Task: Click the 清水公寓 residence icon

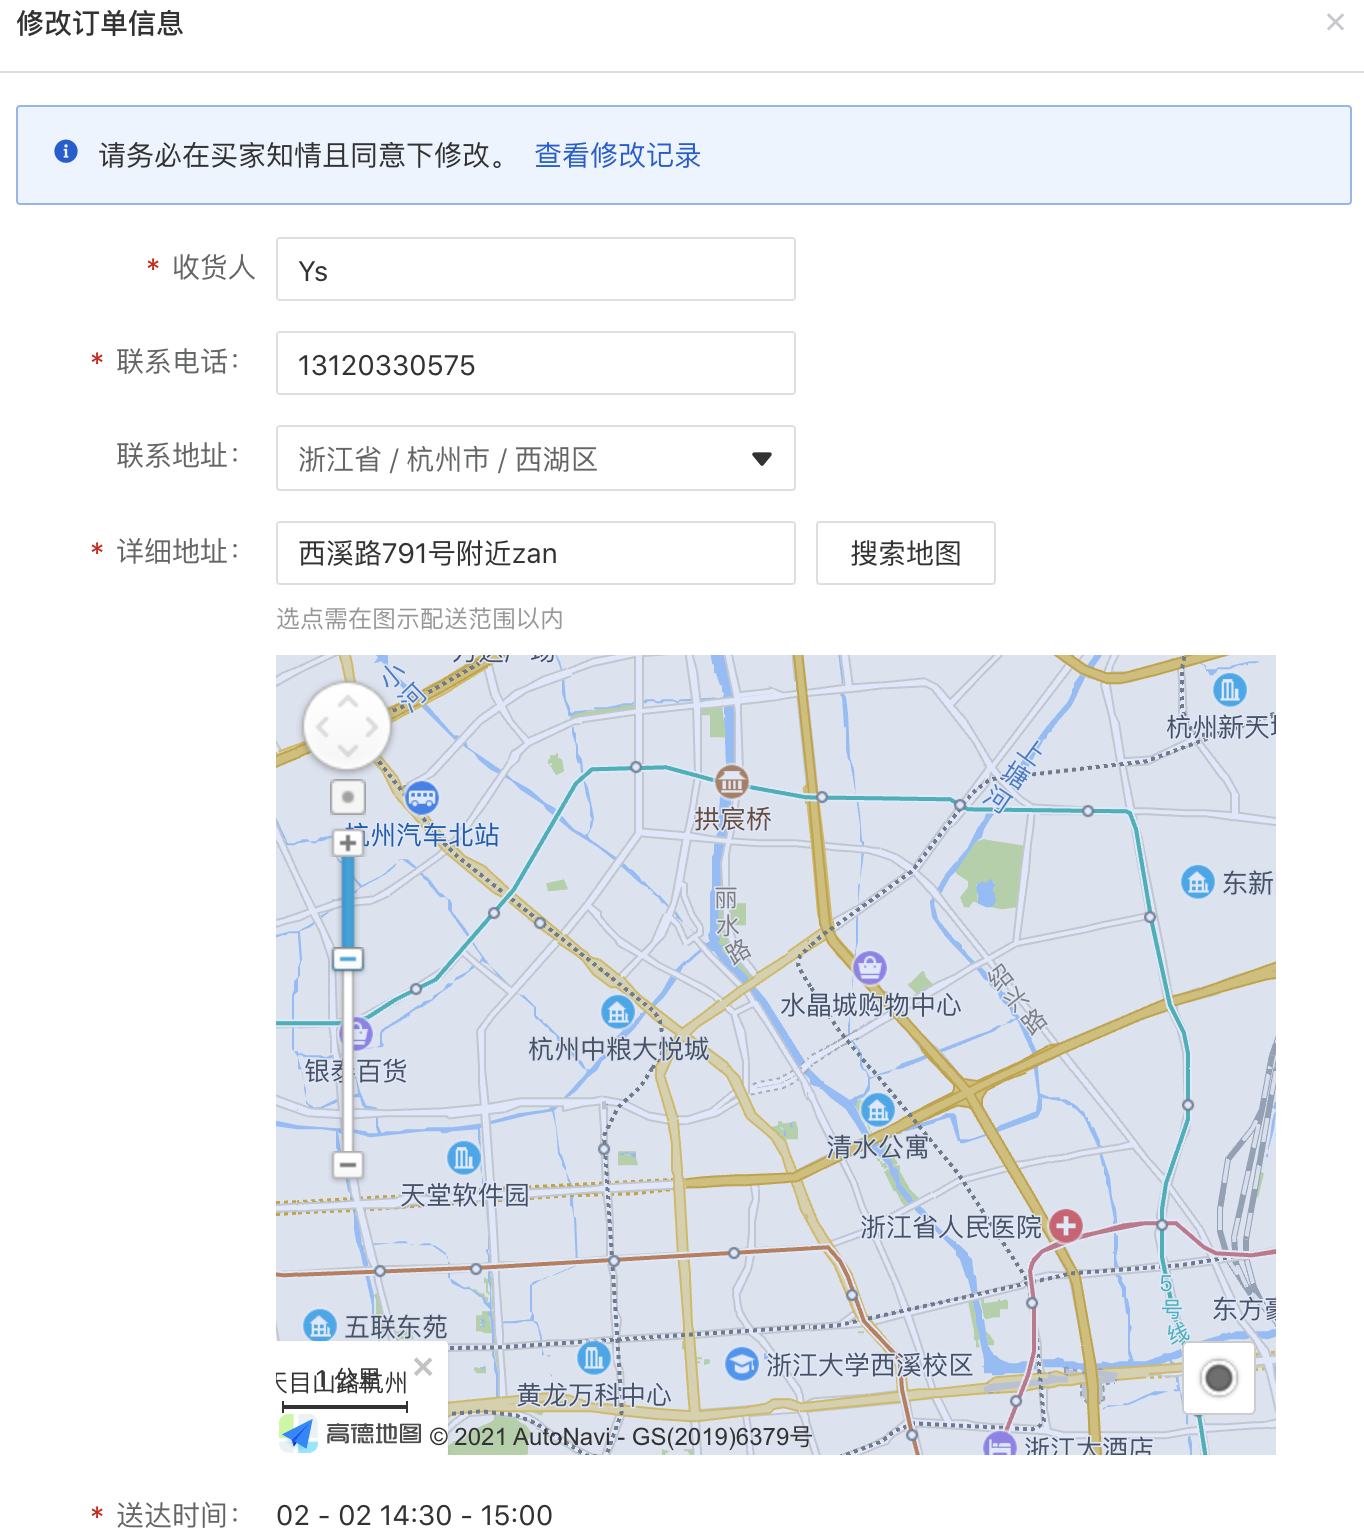Action: (878, 1109)
